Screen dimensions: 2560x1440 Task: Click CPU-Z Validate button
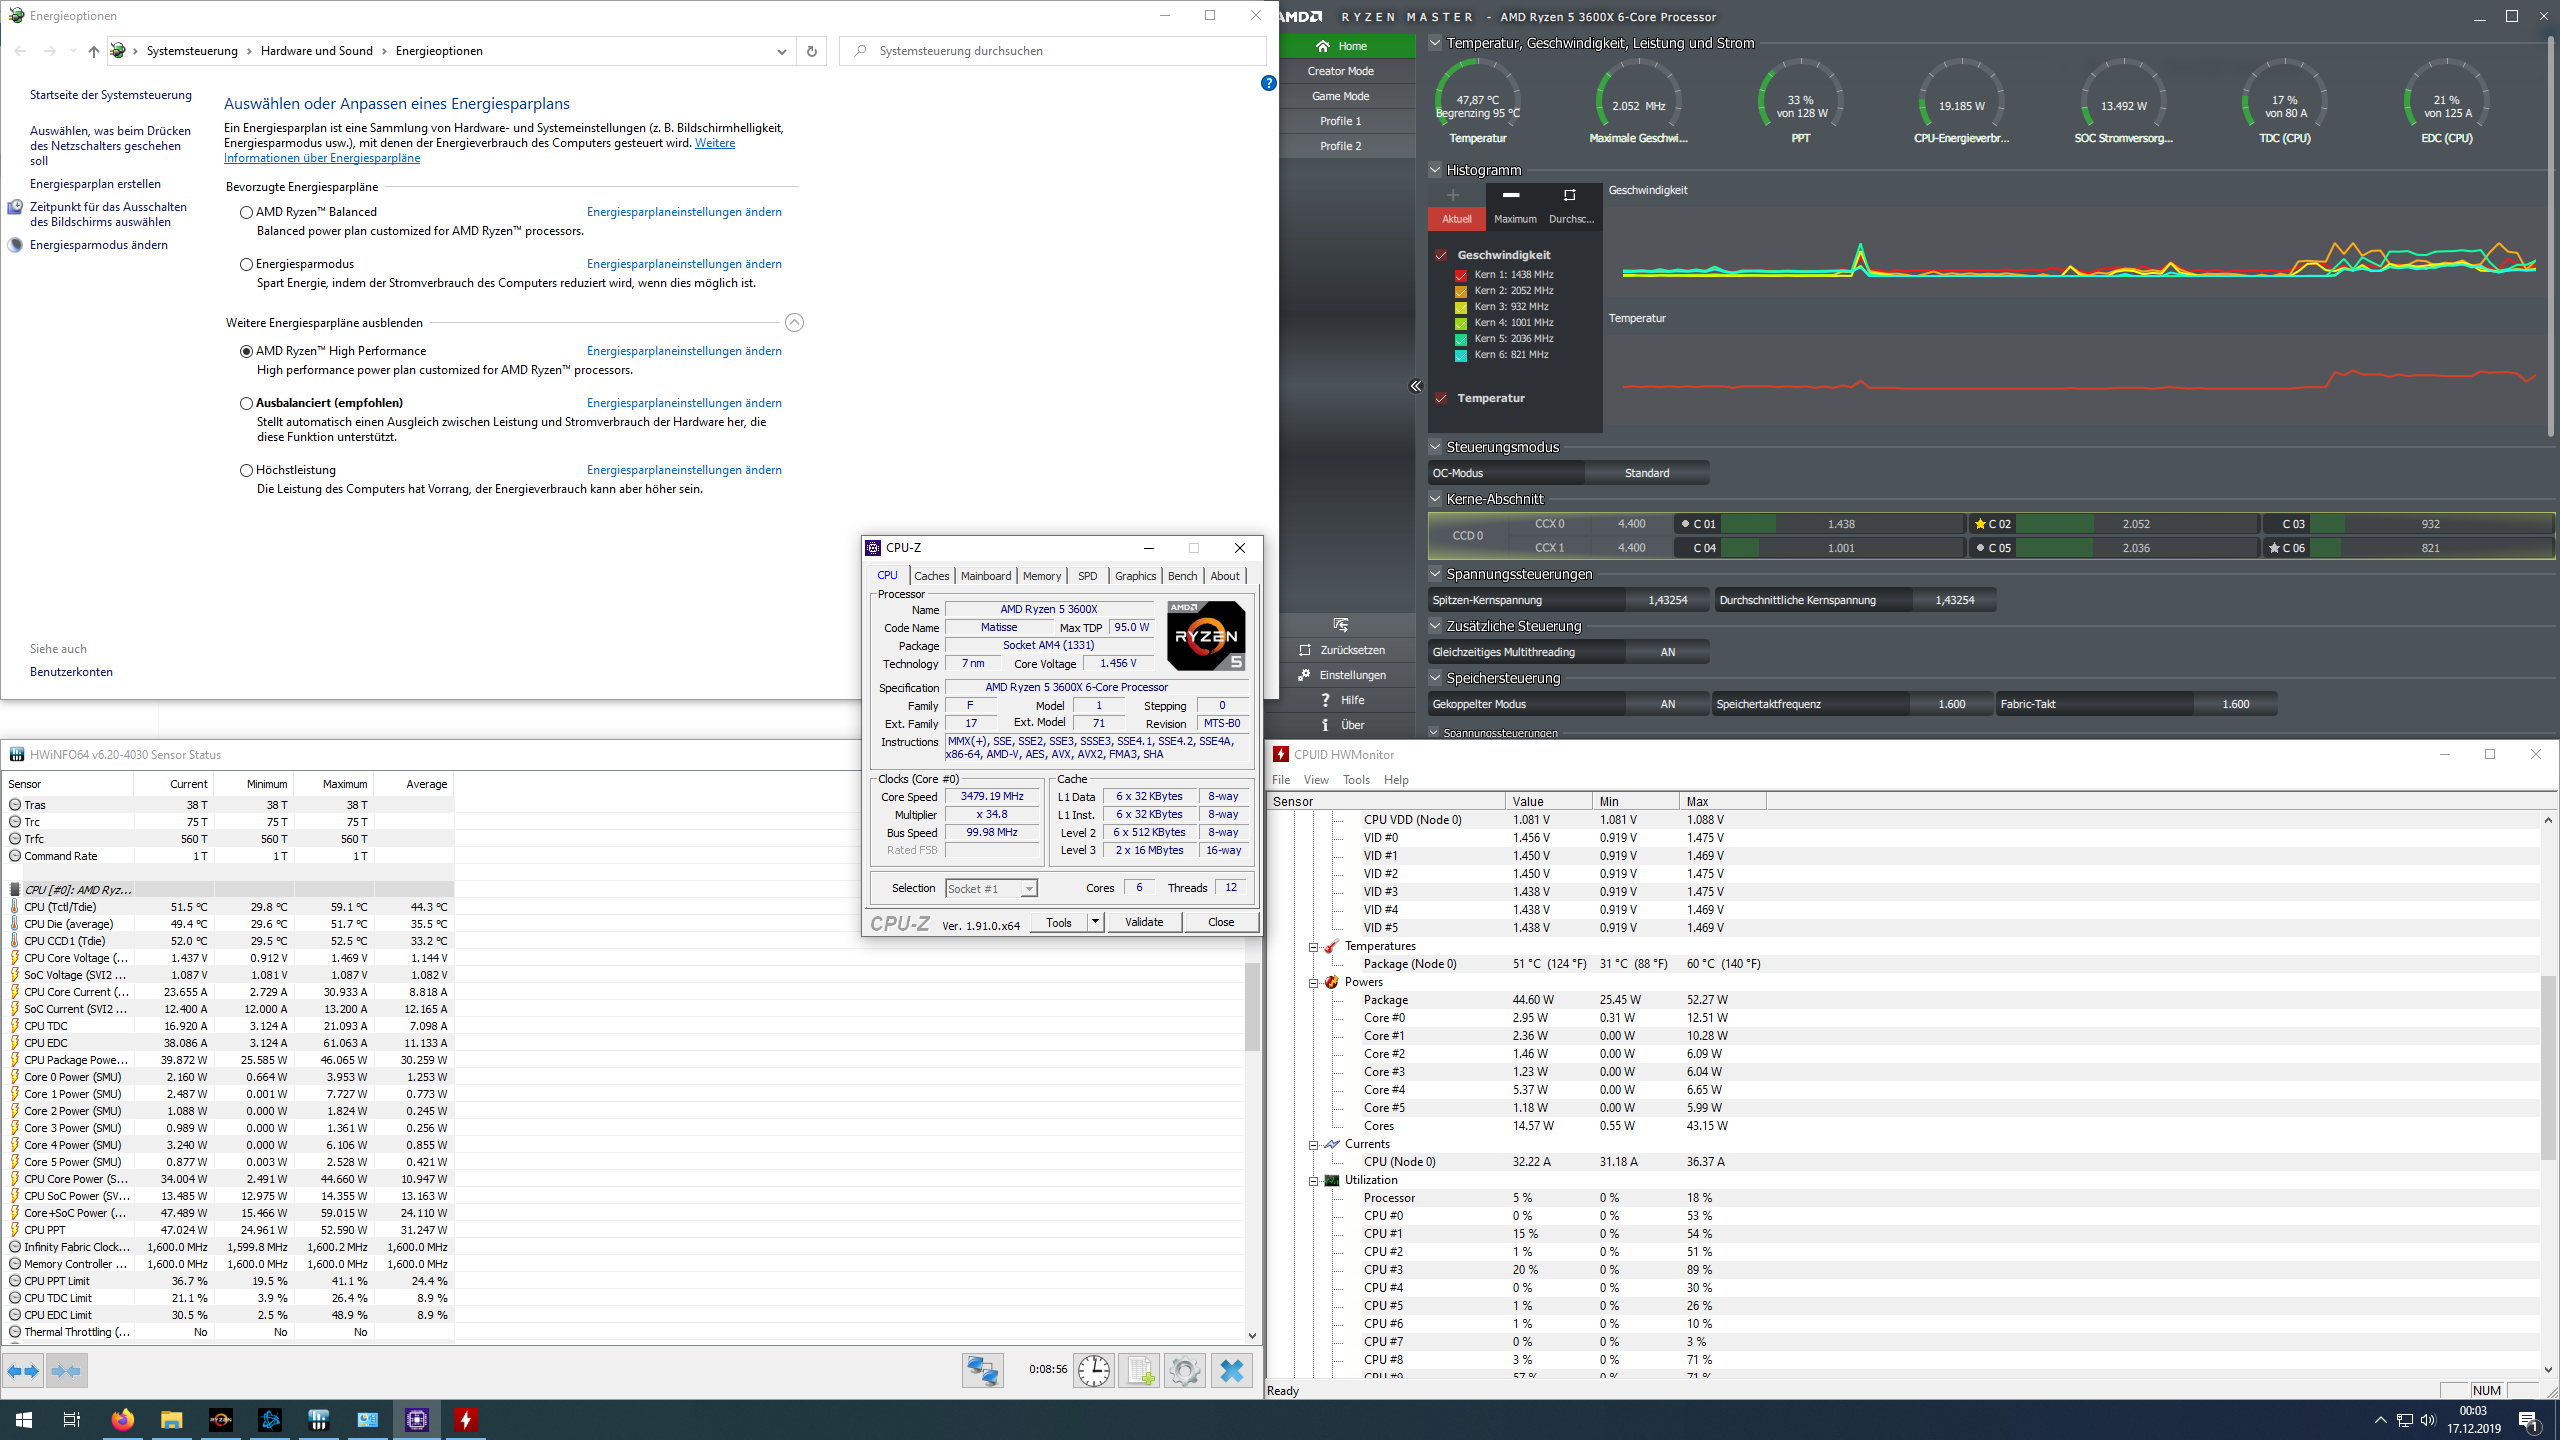coord(1144,922)
